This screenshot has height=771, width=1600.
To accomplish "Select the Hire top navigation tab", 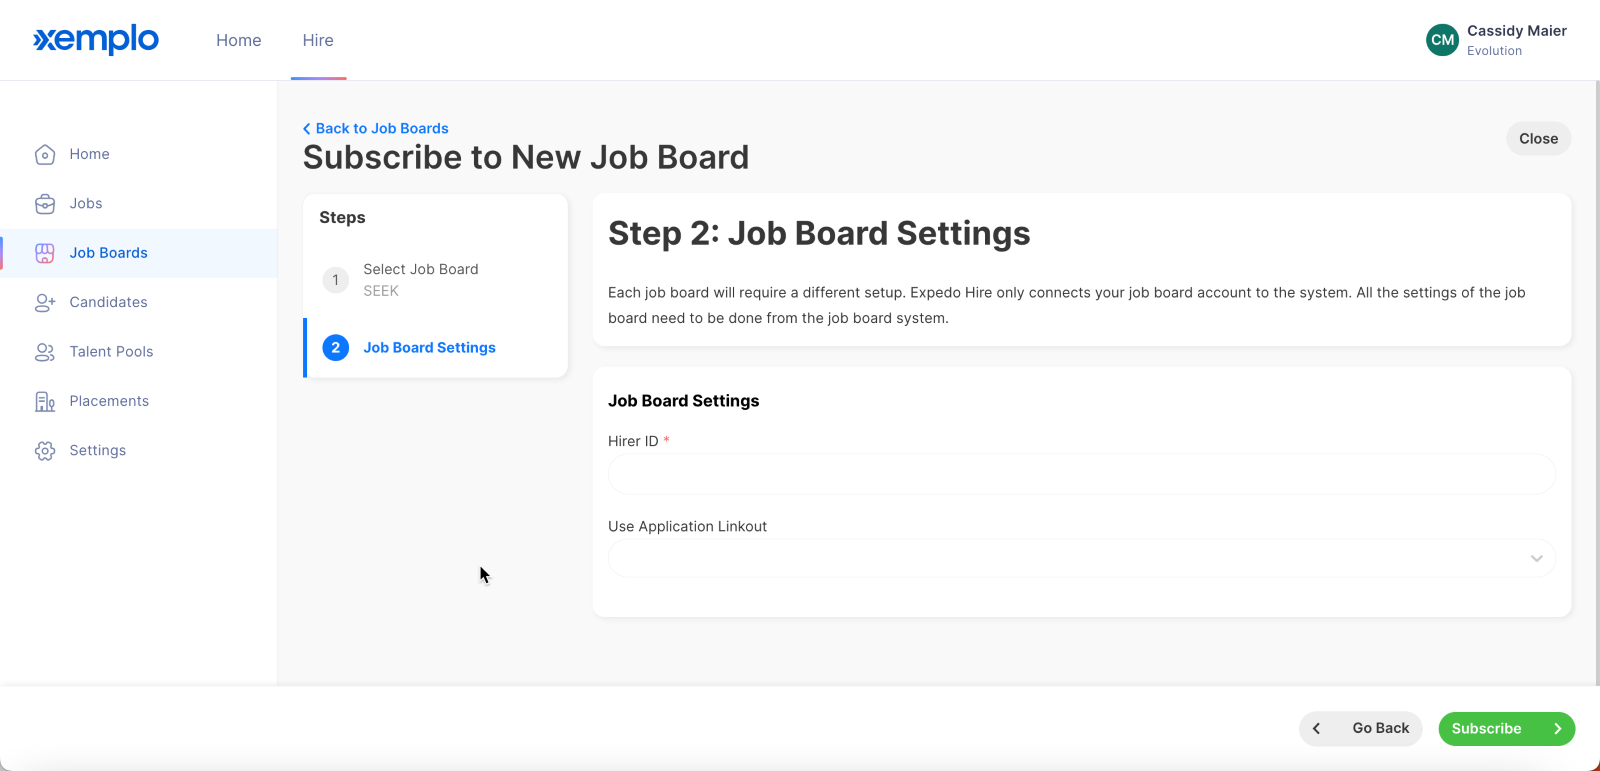I will (x=318, y=40).
